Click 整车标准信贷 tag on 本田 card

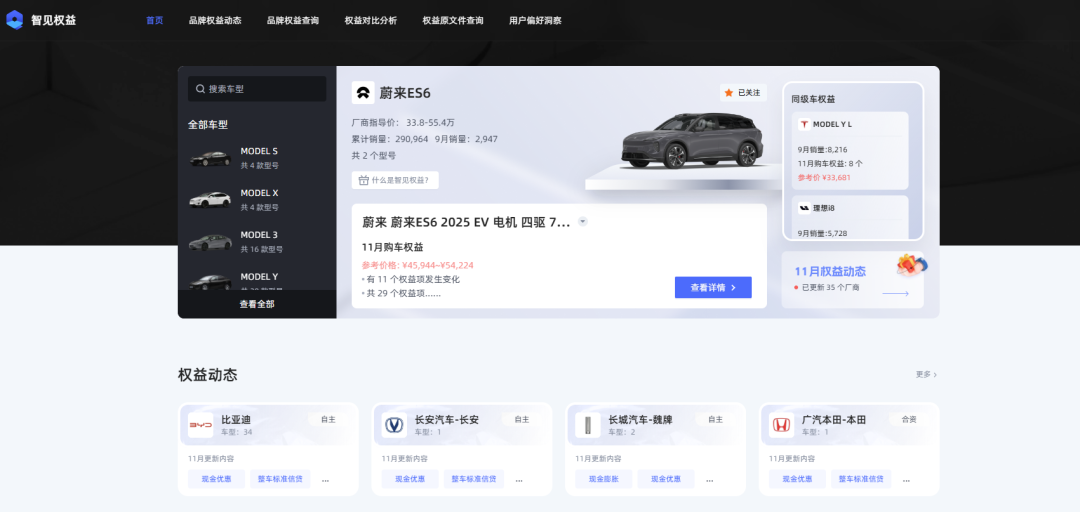pyautogui.click(x=861, y=479)
